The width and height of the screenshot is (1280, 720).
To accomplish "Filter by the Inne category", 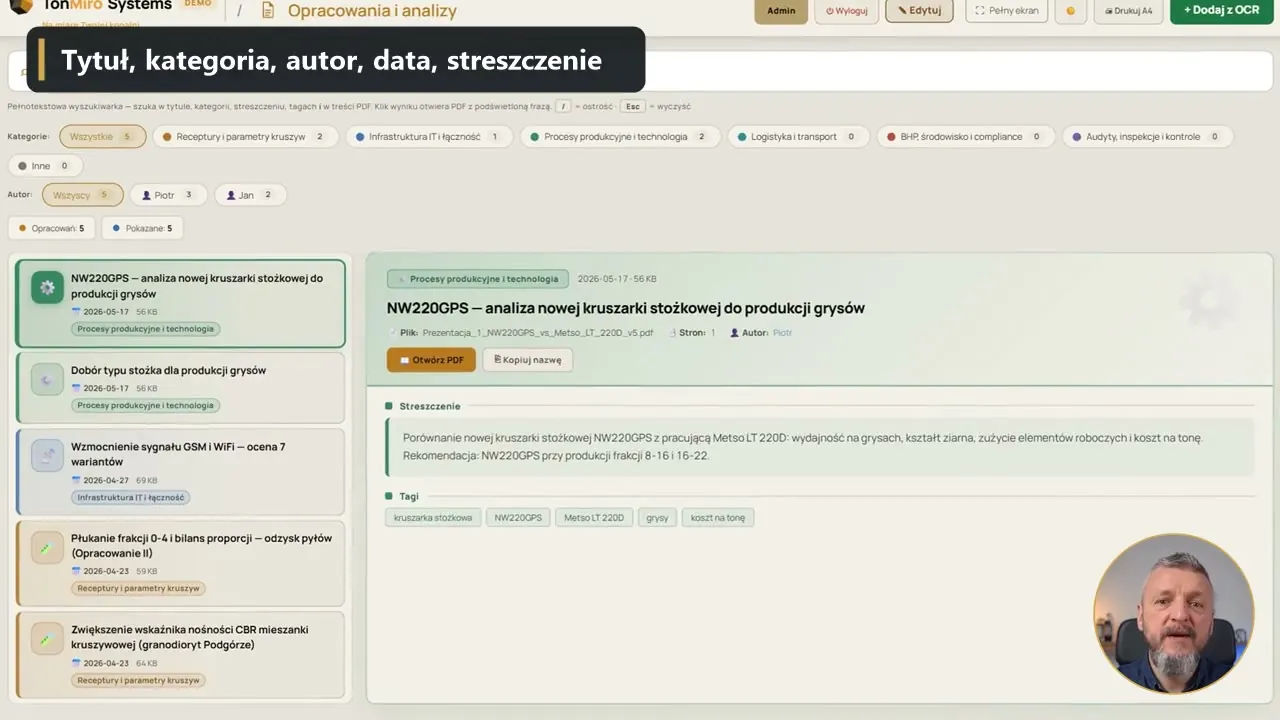I will coord(44,166).
